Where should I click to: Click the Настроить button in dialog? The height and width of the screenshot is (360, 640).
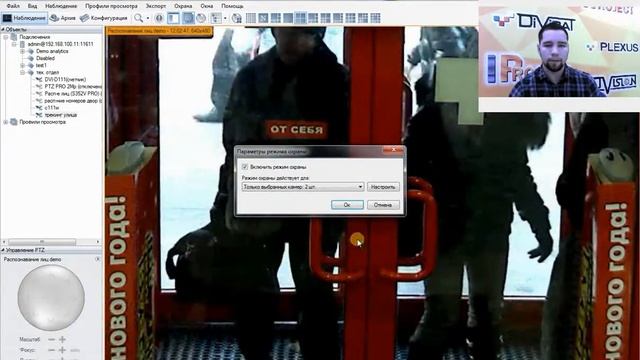coord(383,187)
